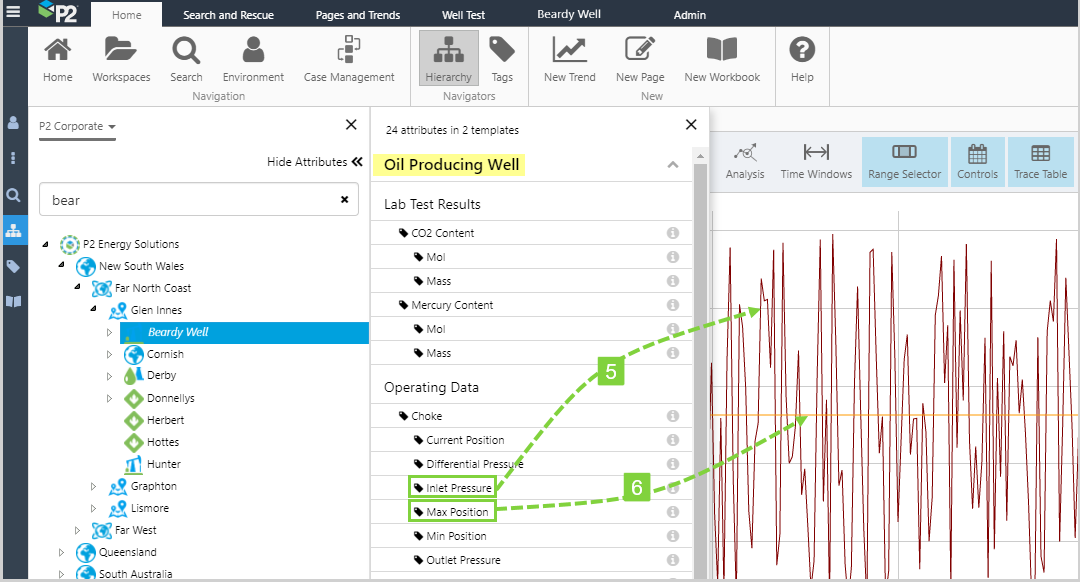The height and width of the screenshot is (582, 1080).
Task: Open Case Management
Action: coord(349,59)
